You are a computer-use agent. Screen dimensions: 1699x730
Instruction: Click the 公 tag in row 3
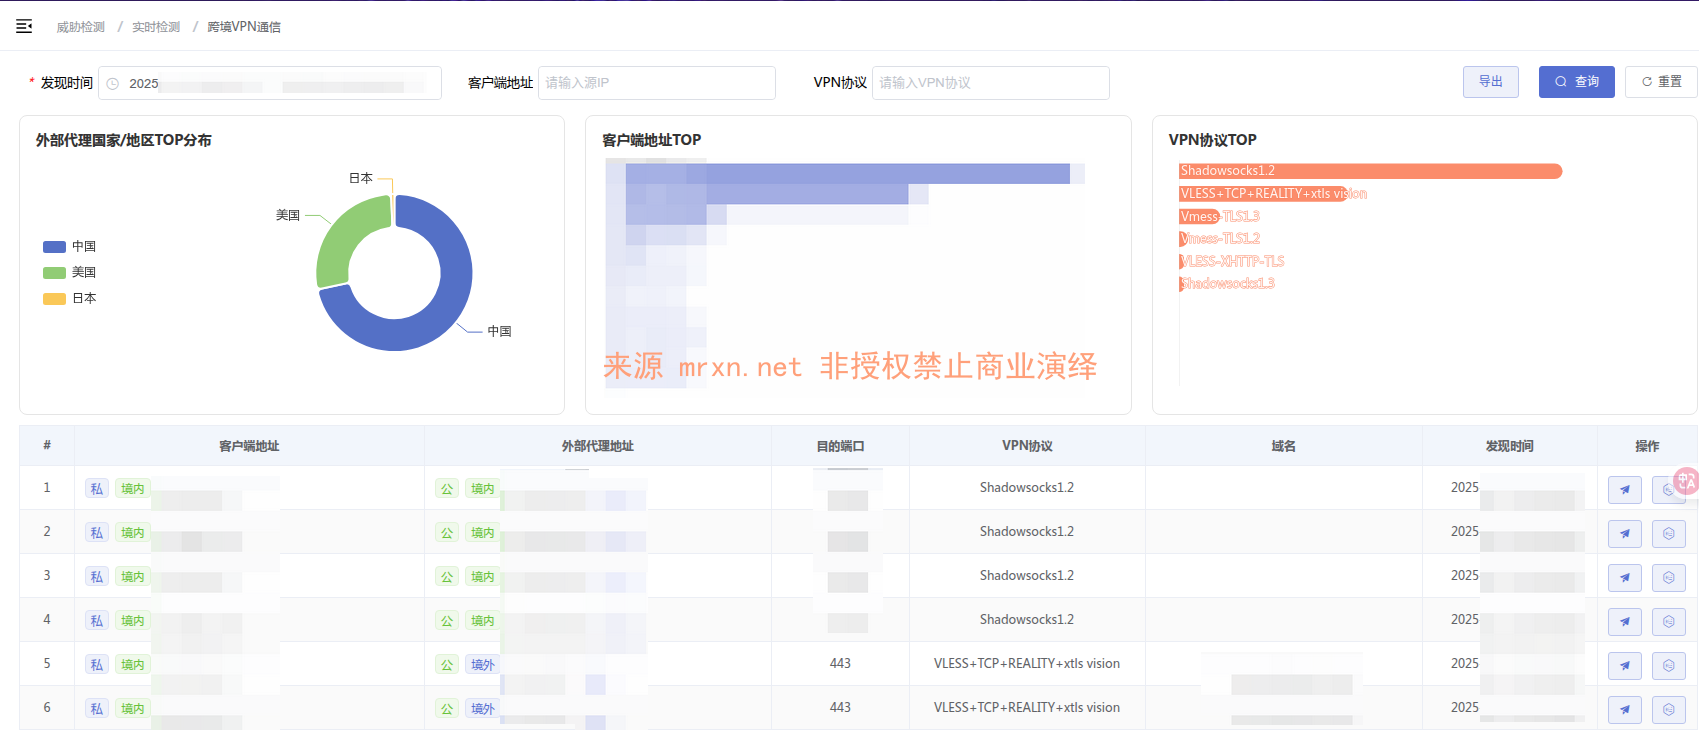click(x=447, y=577)
